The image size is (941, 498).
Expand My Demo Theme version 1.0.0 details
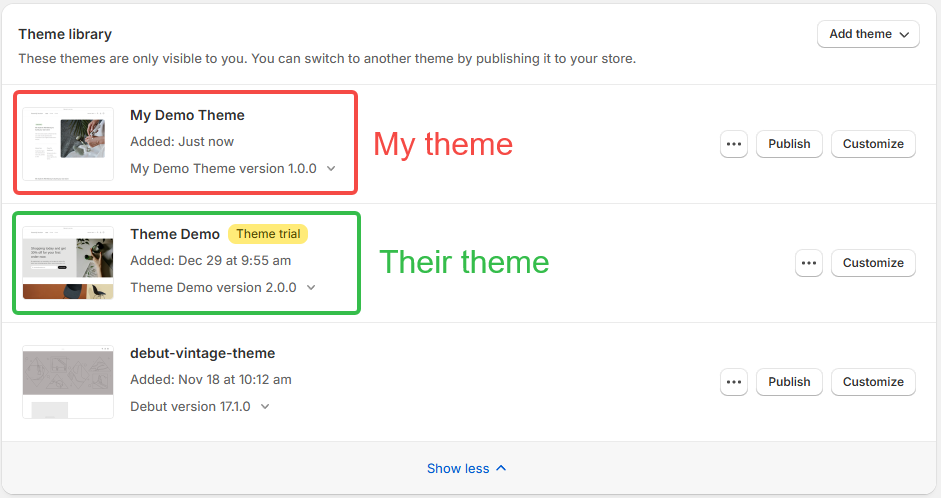pos(331,169)
